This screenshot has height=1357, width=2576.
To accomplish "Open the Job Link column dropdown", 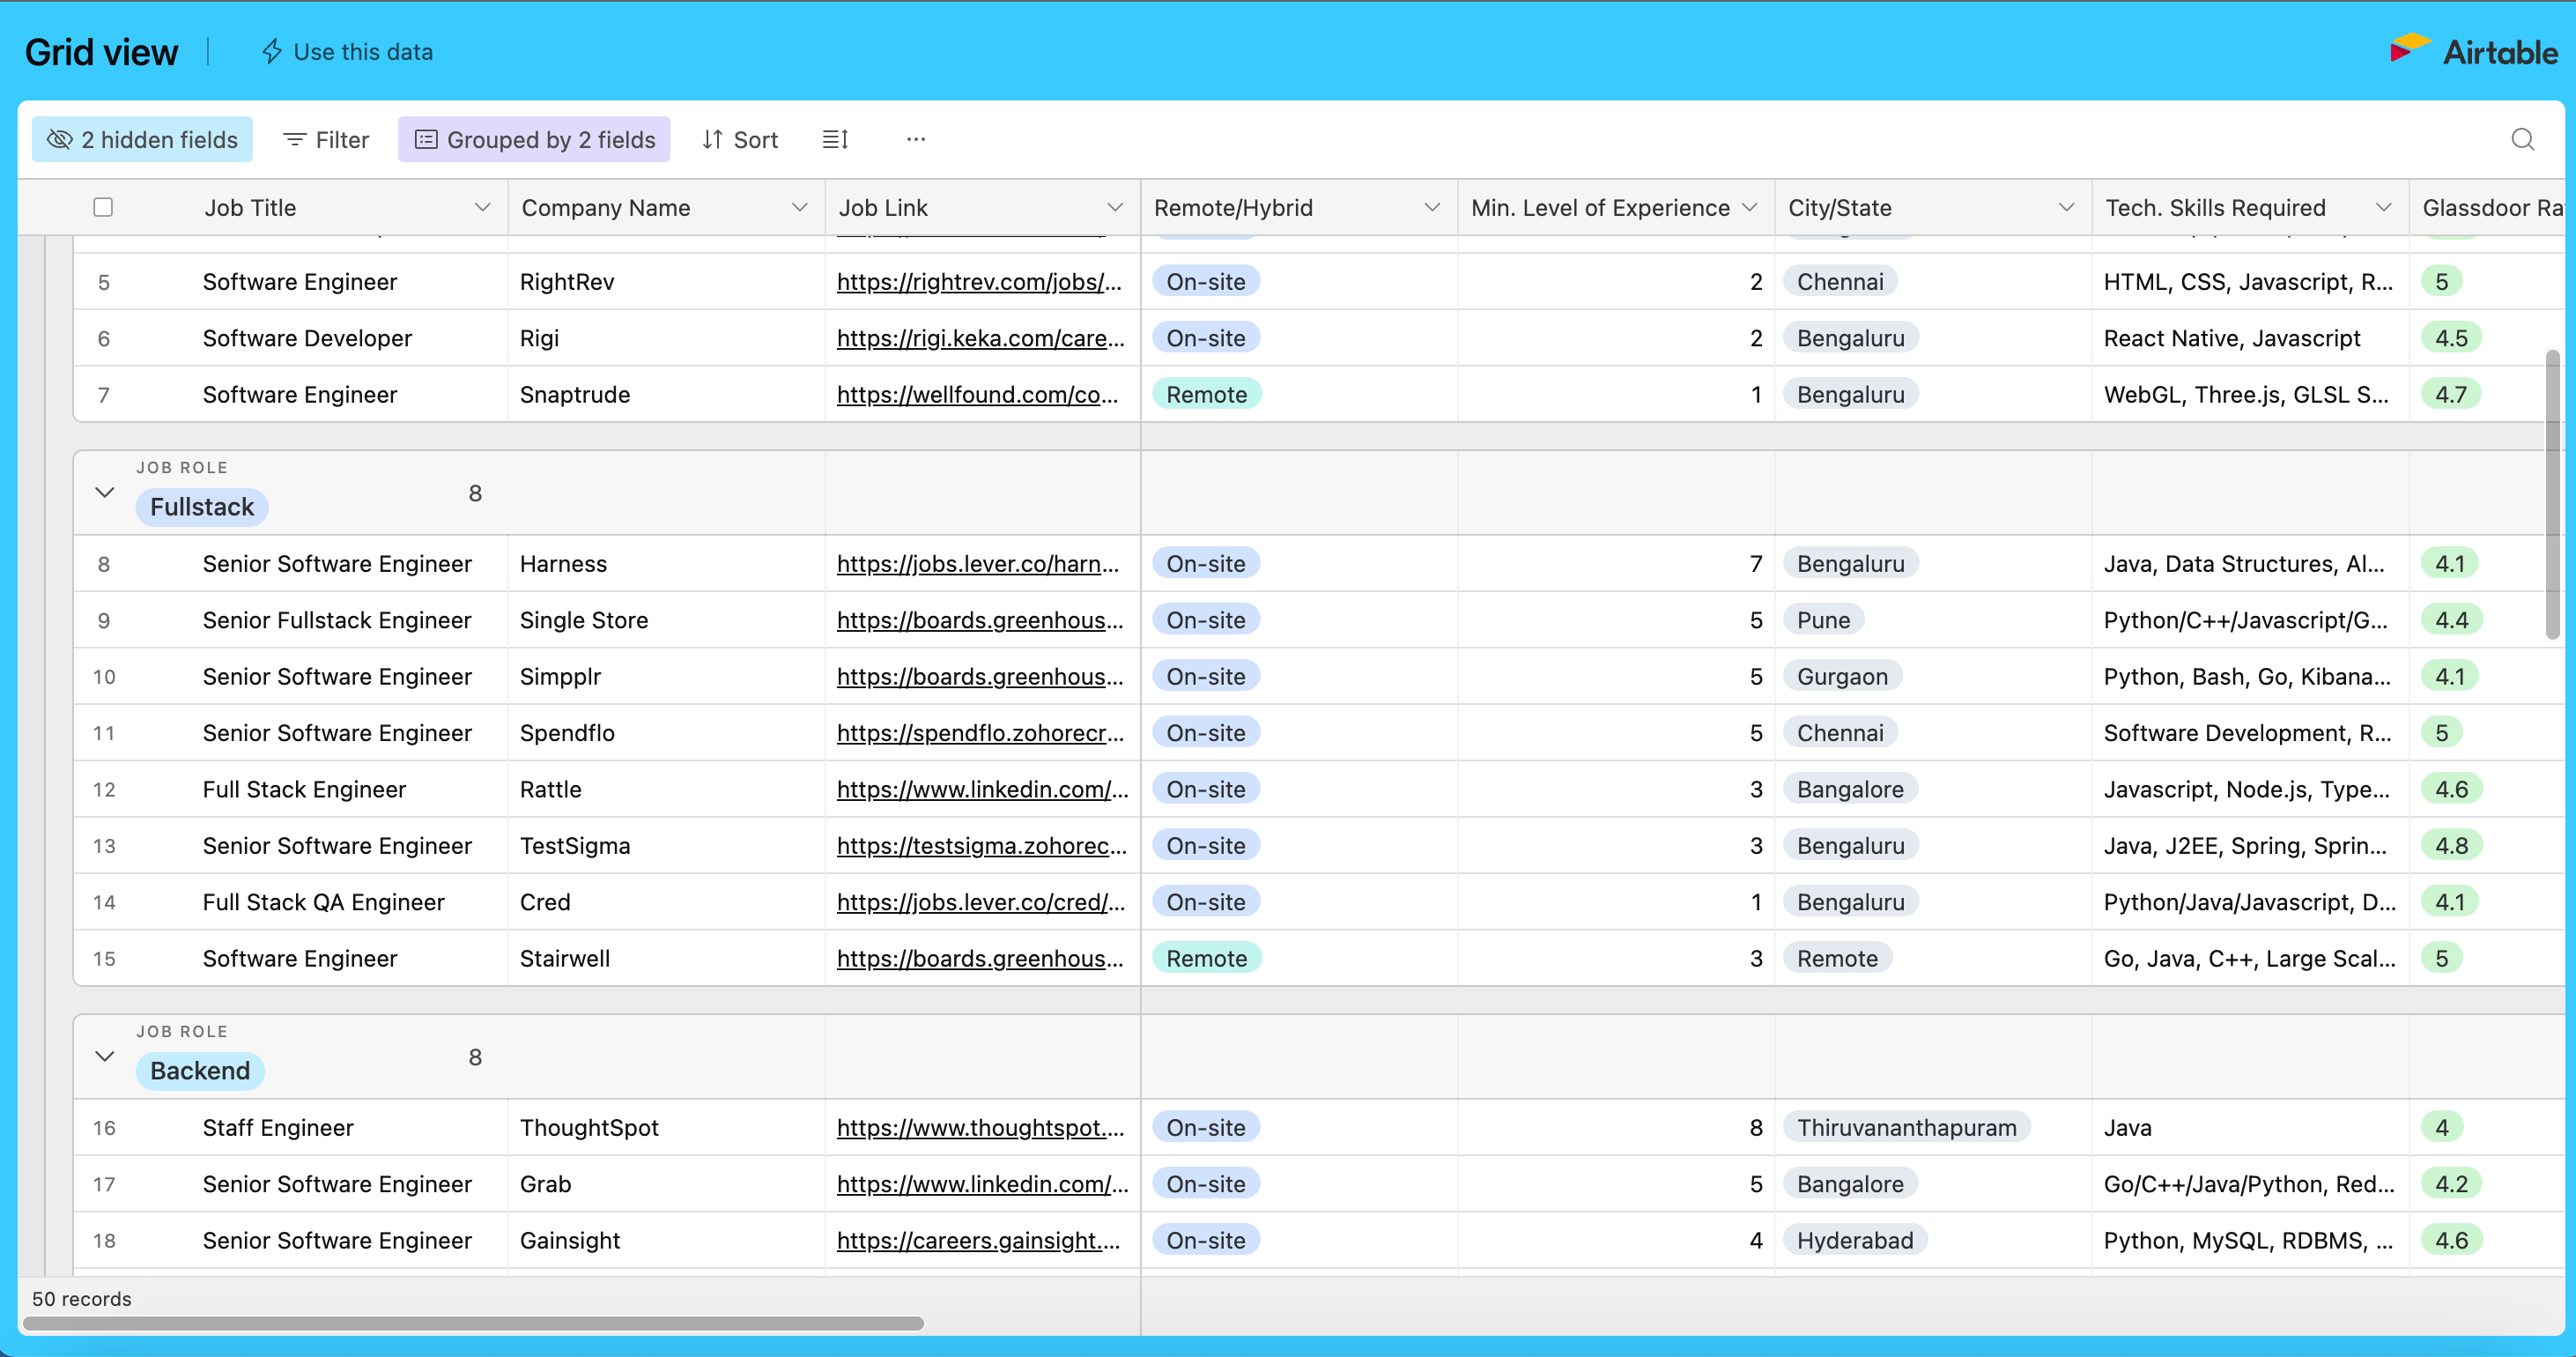I will pos(1115,207).
